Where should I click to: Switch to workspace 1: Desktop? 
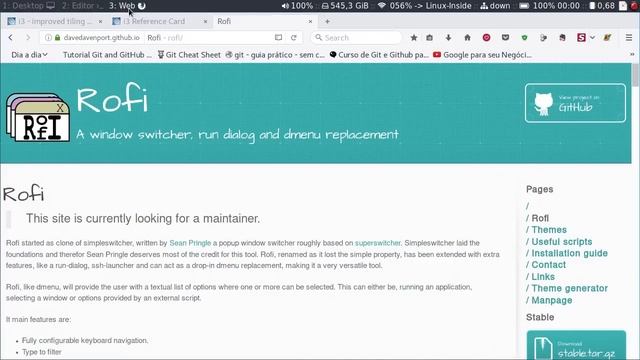click(x=29, y=6)
